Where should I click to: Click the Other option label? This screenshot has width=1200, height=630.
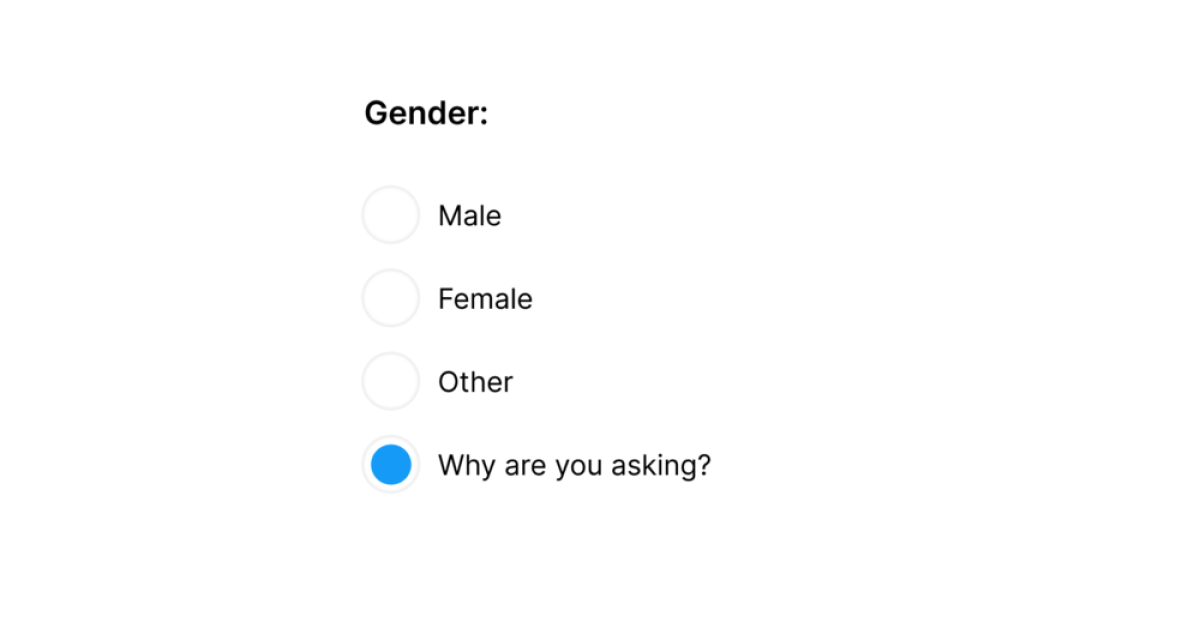(475, 381)
